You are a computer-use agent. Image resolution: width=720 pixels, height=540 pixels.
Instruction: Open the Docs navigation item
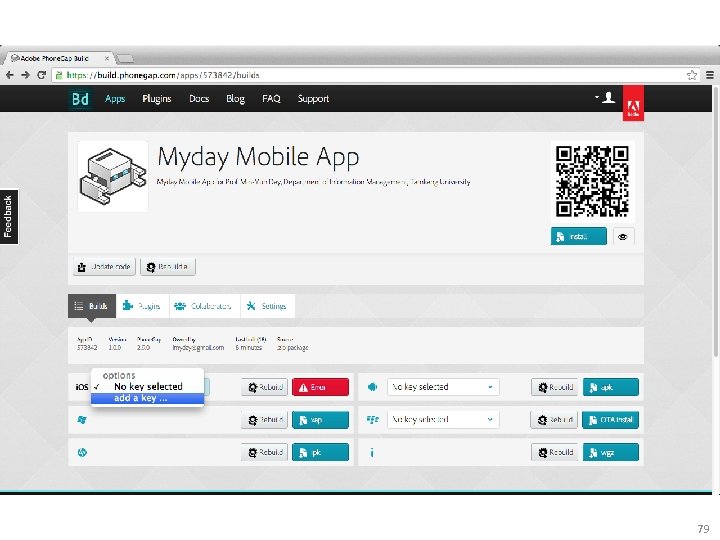[199, 99]
